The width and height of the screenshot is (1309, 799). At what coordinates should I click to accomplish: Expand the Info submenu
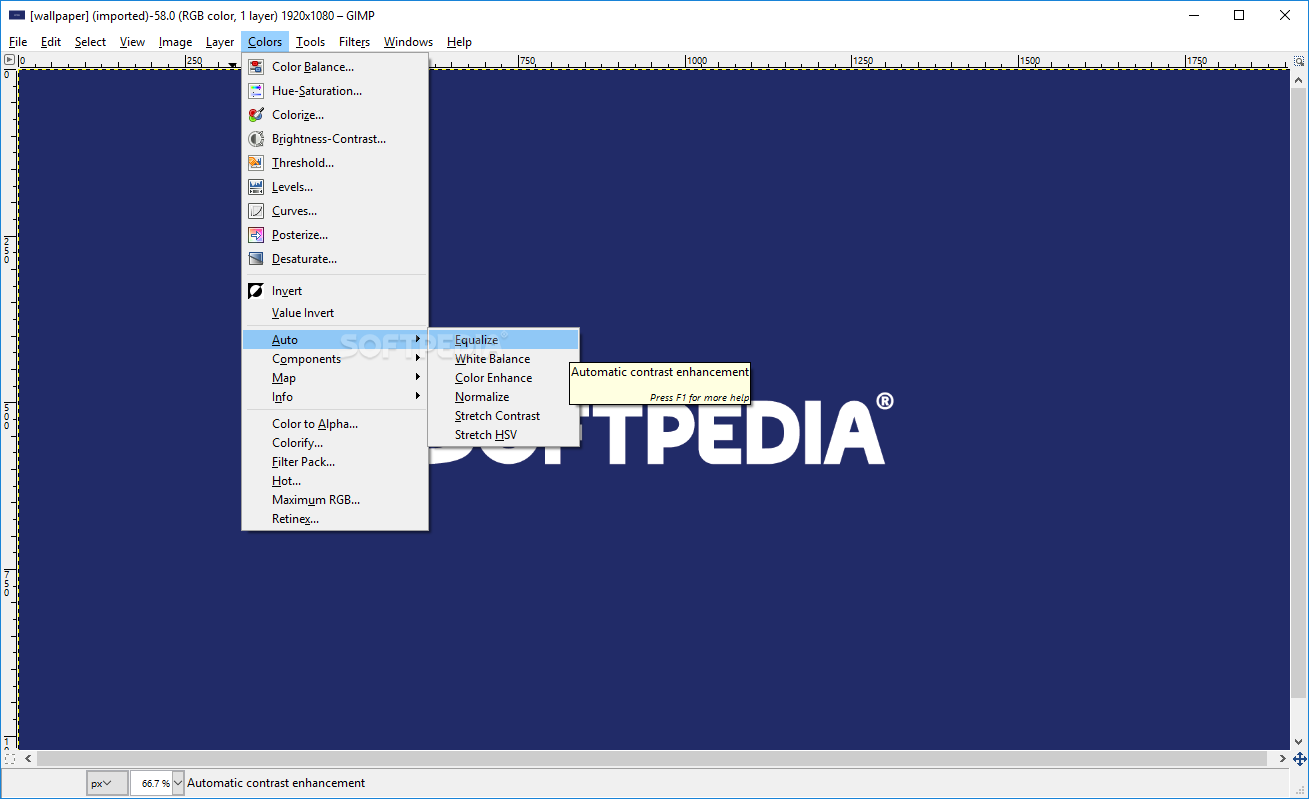[335, 397]
